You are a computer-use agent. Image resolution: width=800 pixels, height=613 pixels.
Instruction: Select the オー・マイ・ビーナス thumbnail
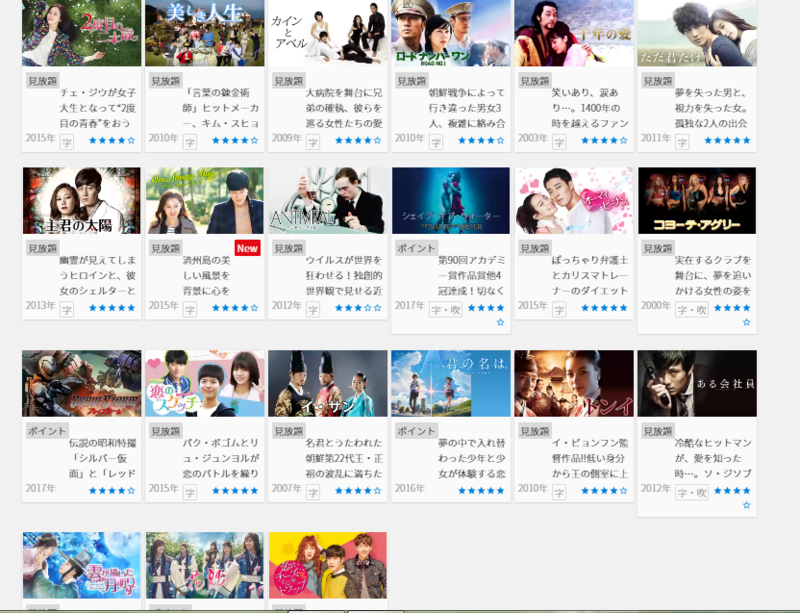[574, 201]
